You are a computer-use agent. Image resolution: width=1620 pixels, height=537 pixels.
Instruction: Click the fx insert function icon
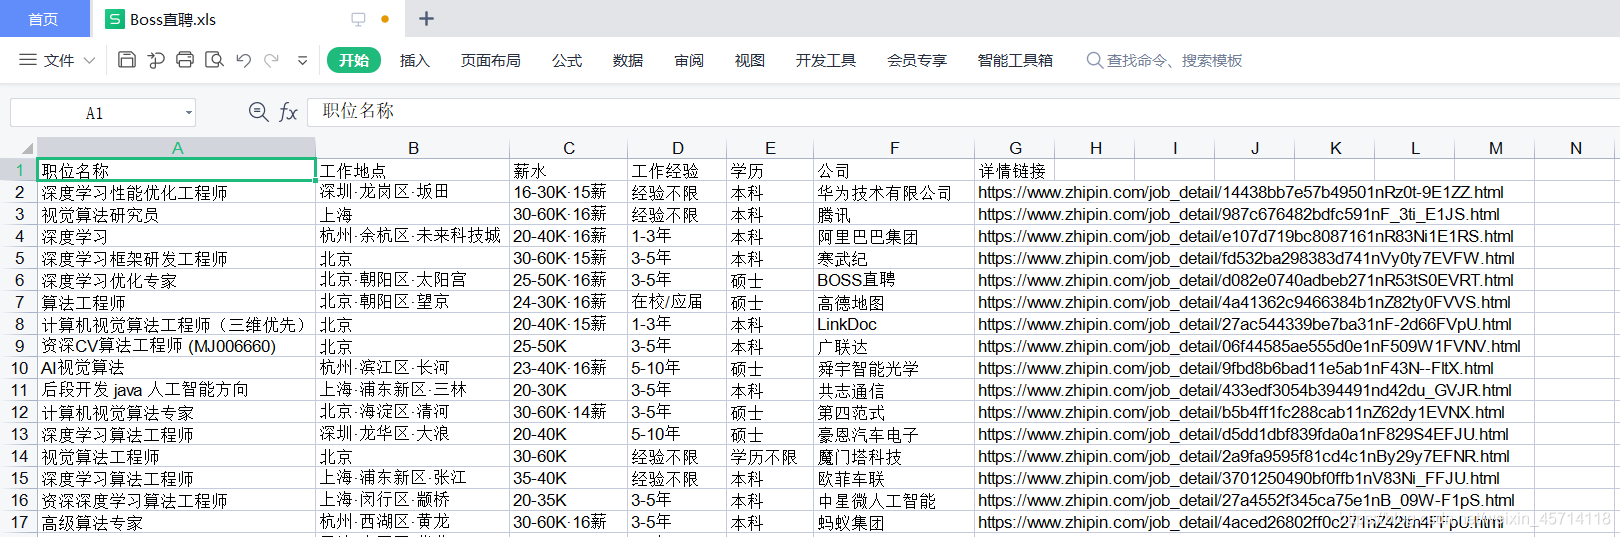click(x=288, y=112)
